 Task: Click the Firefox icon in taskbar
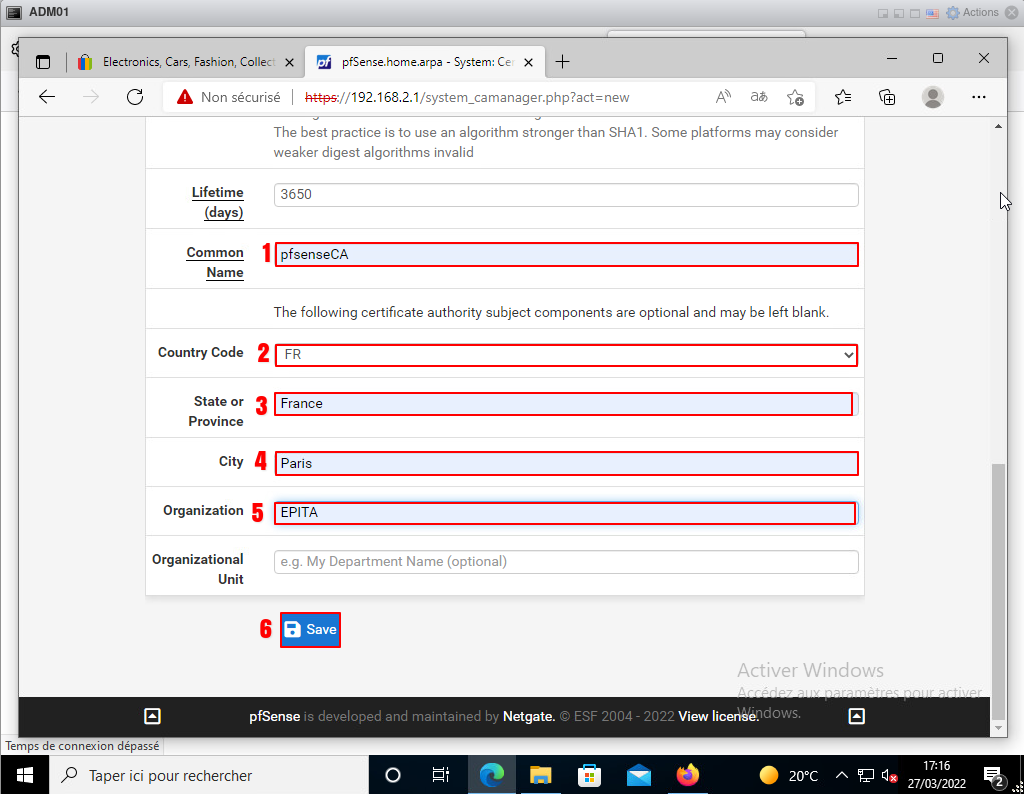coord(687,775)
